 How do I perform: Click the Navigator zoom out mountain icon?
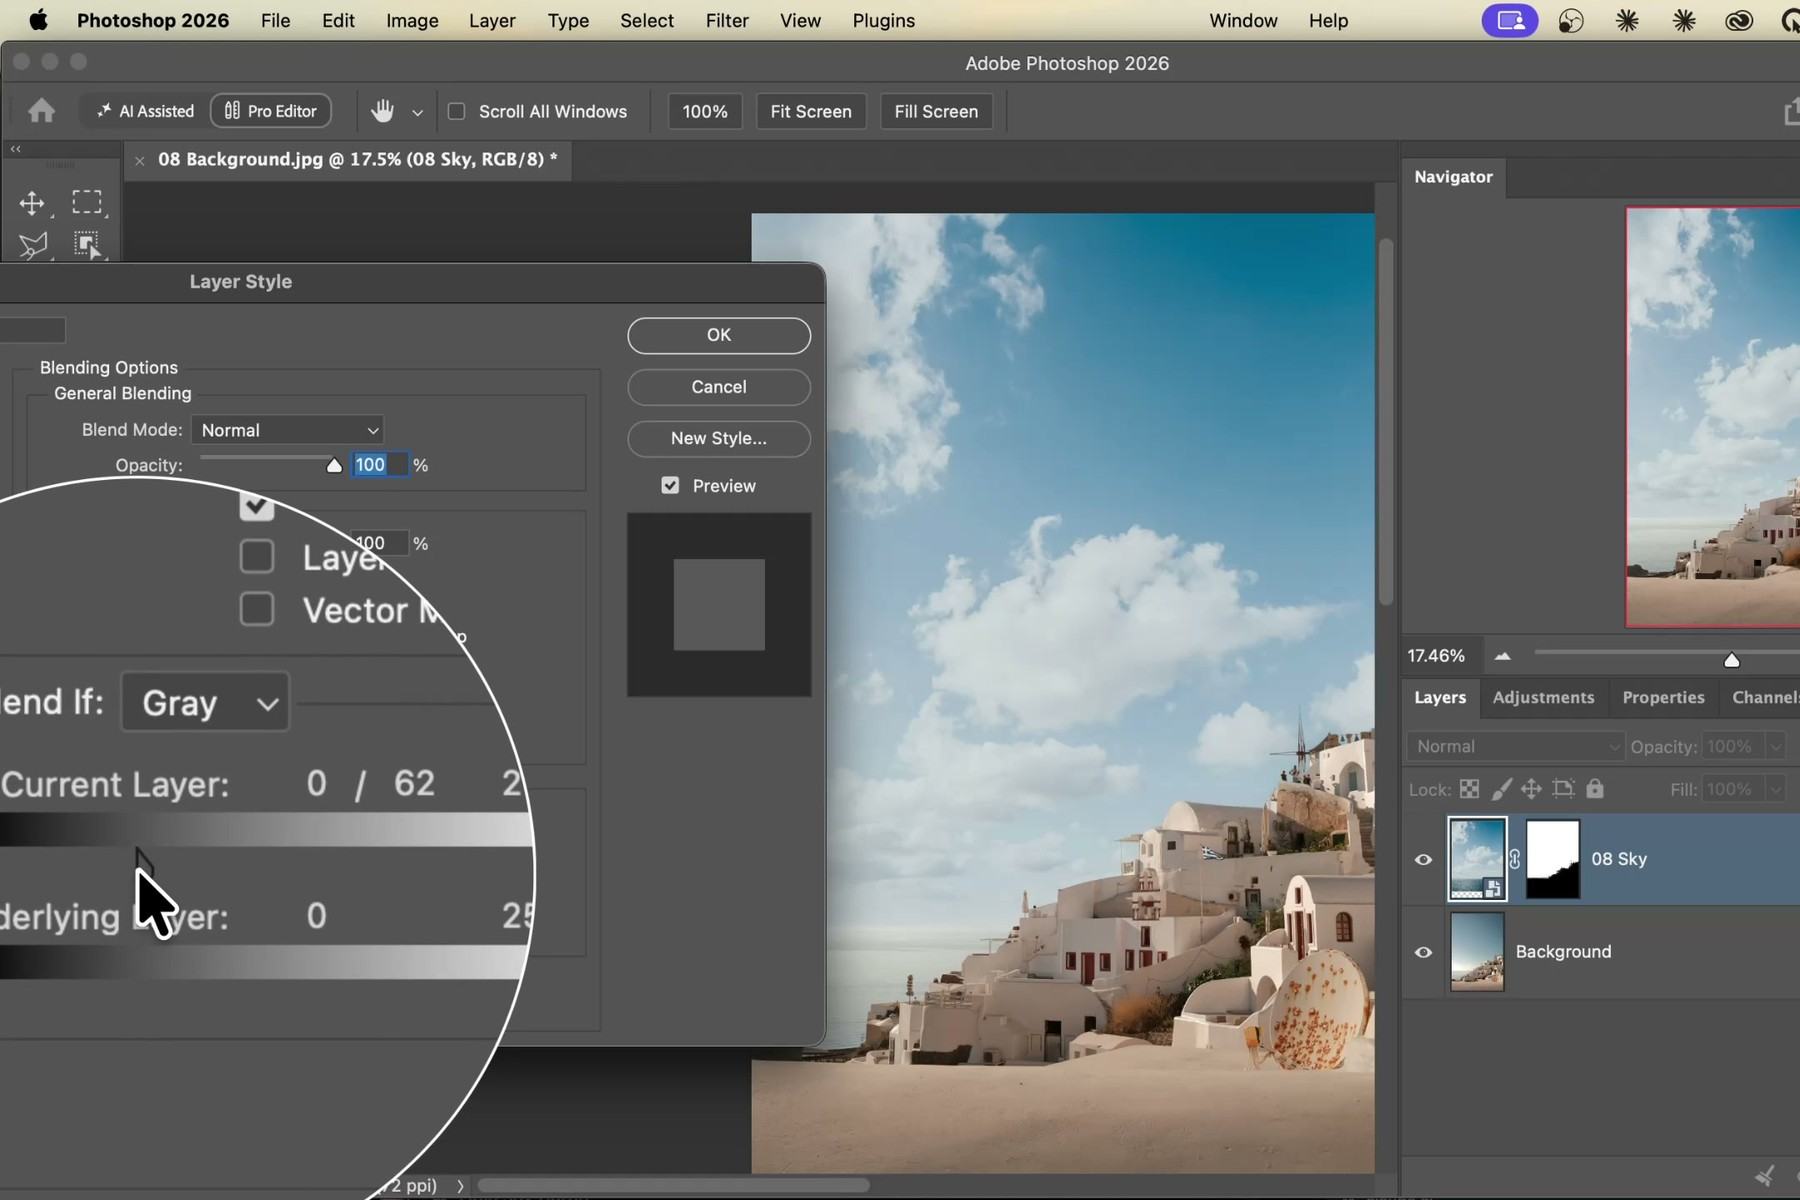1502,656
